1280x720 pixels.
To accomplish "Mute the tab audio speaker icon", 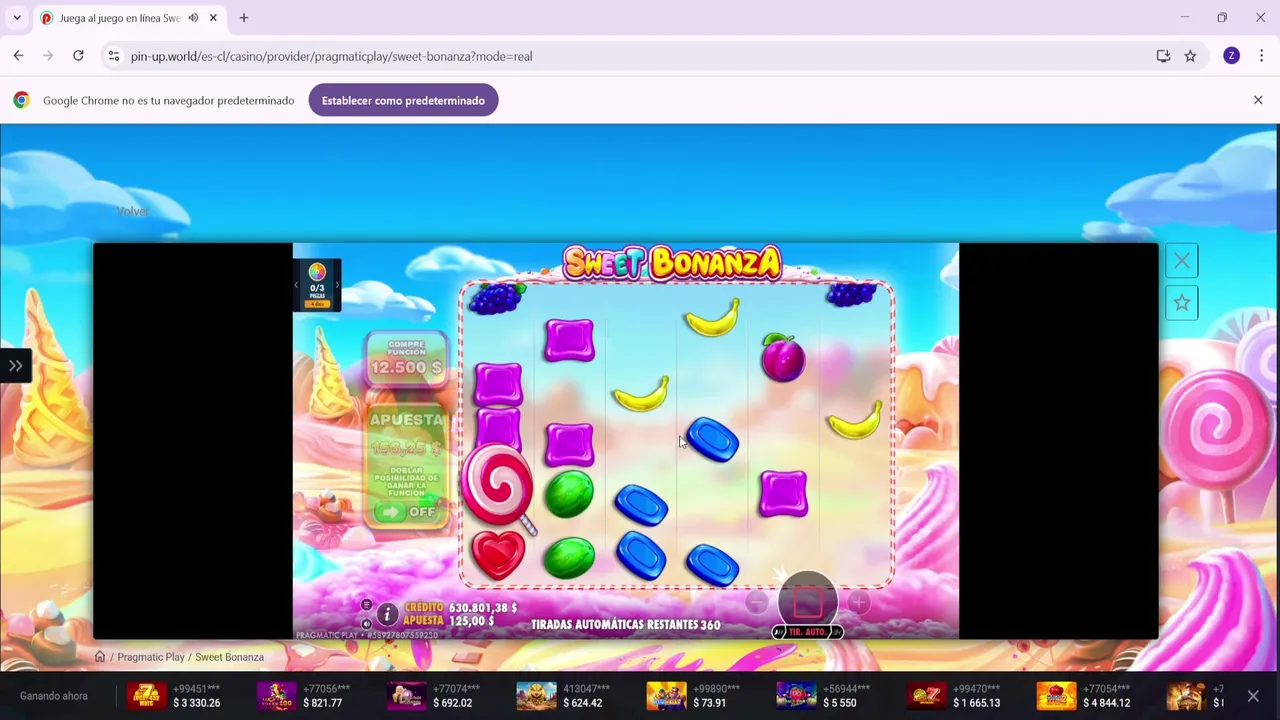I will 193,18.
